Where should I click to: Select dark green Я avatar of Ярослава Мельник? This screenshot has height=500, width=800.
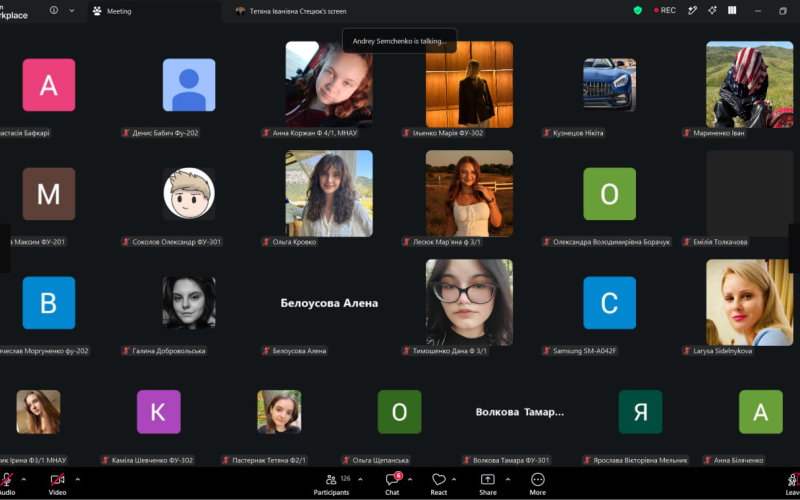click(640, 412)
